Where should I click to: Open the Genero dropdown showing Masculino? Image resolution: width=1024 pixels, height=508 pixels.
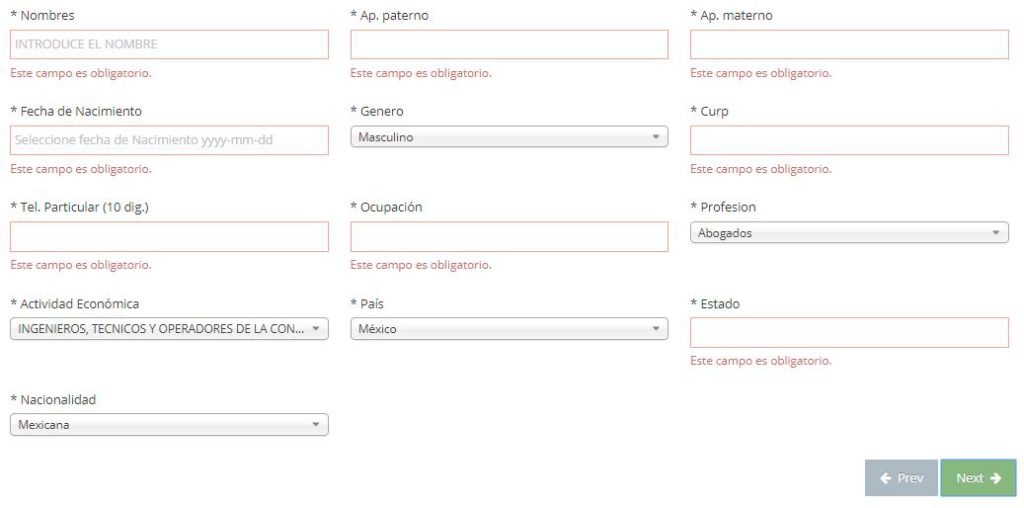pyautogui.click(x=500, y=138)
